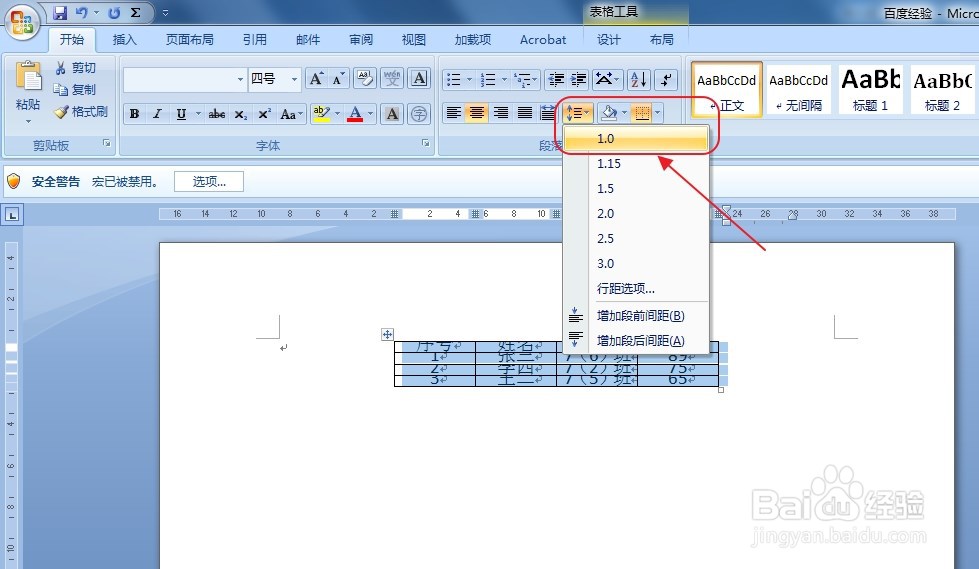Justify text alignment

tap(524, 113)
